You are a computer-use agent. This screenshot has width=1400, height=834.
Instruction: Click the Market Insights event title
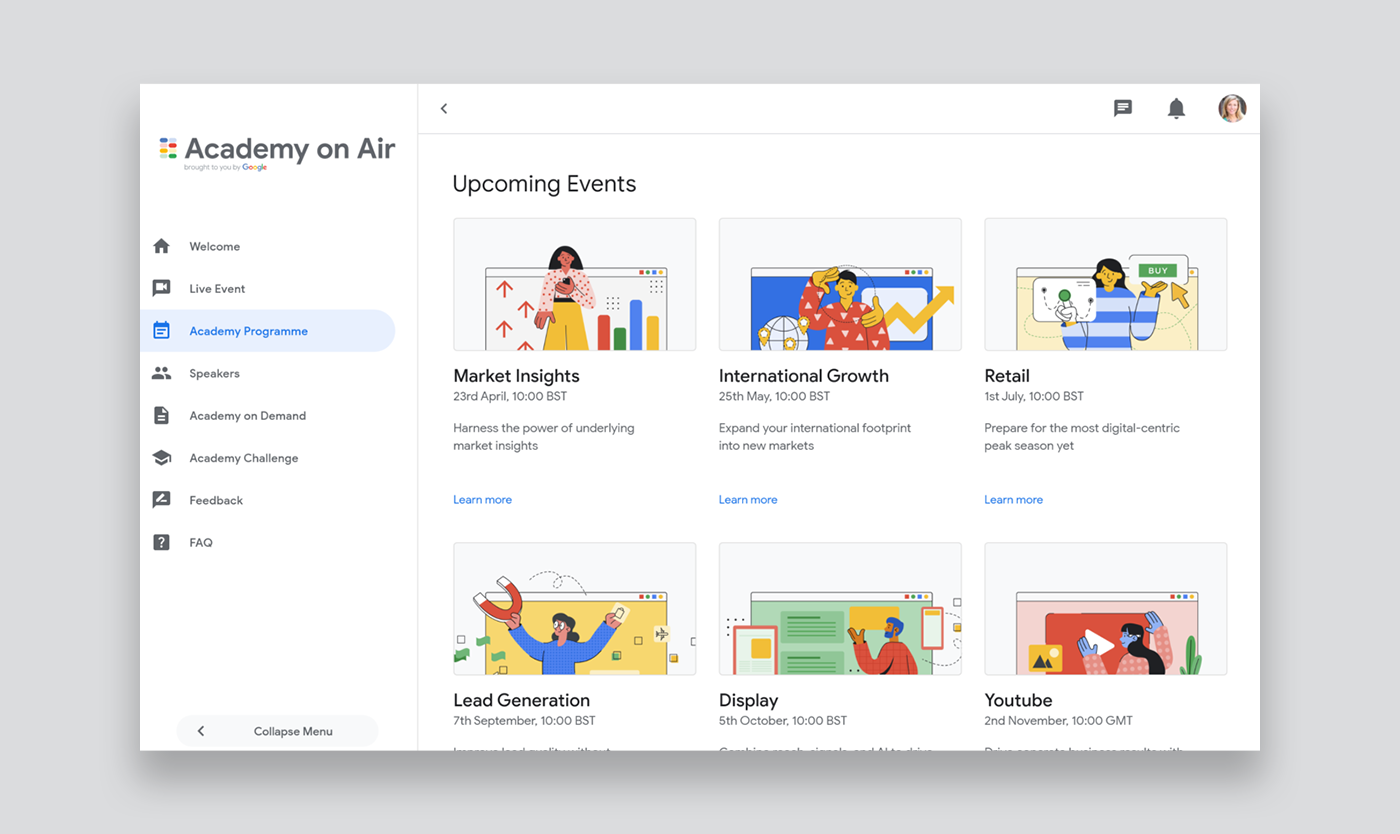516,376
